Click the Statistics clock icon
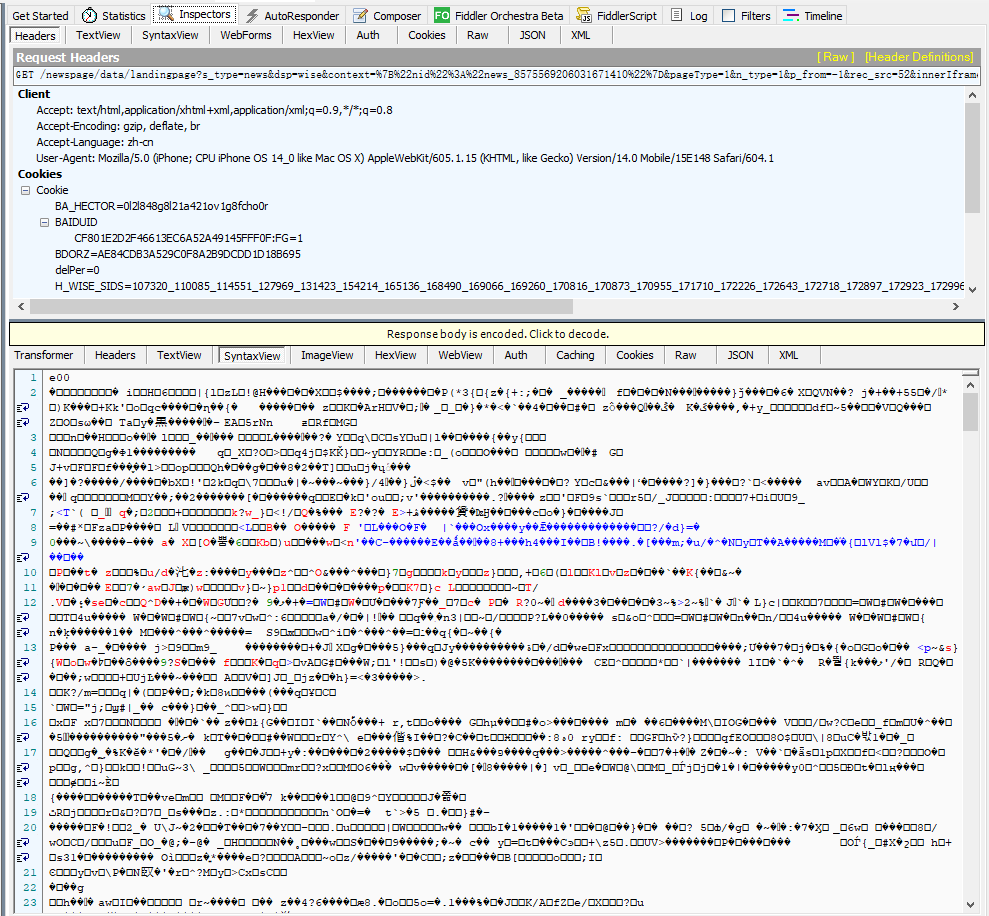The height and width of the screenshot is (916, 989). tap(90, 15)
